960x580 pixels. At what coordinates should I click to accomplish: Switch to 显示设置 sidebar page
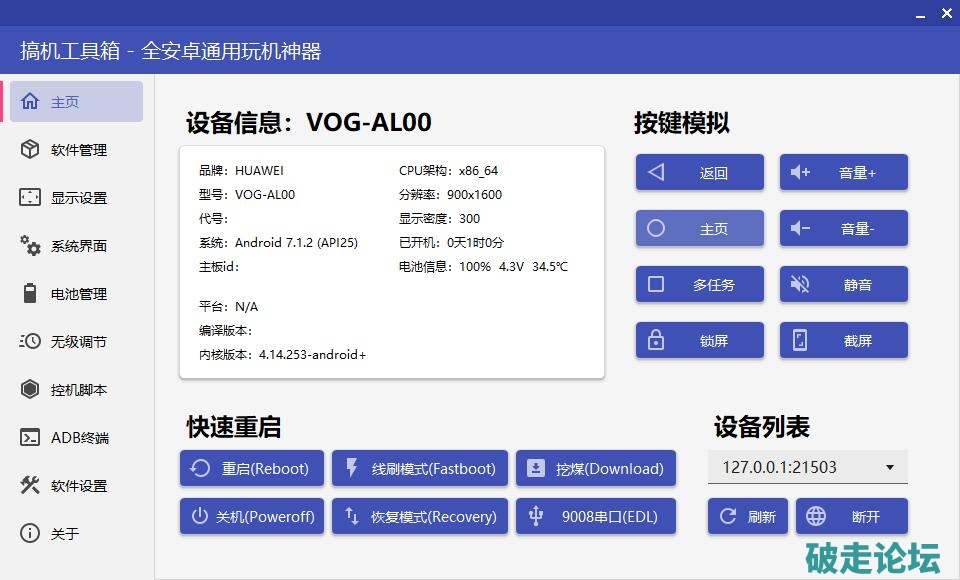[78, 198]
